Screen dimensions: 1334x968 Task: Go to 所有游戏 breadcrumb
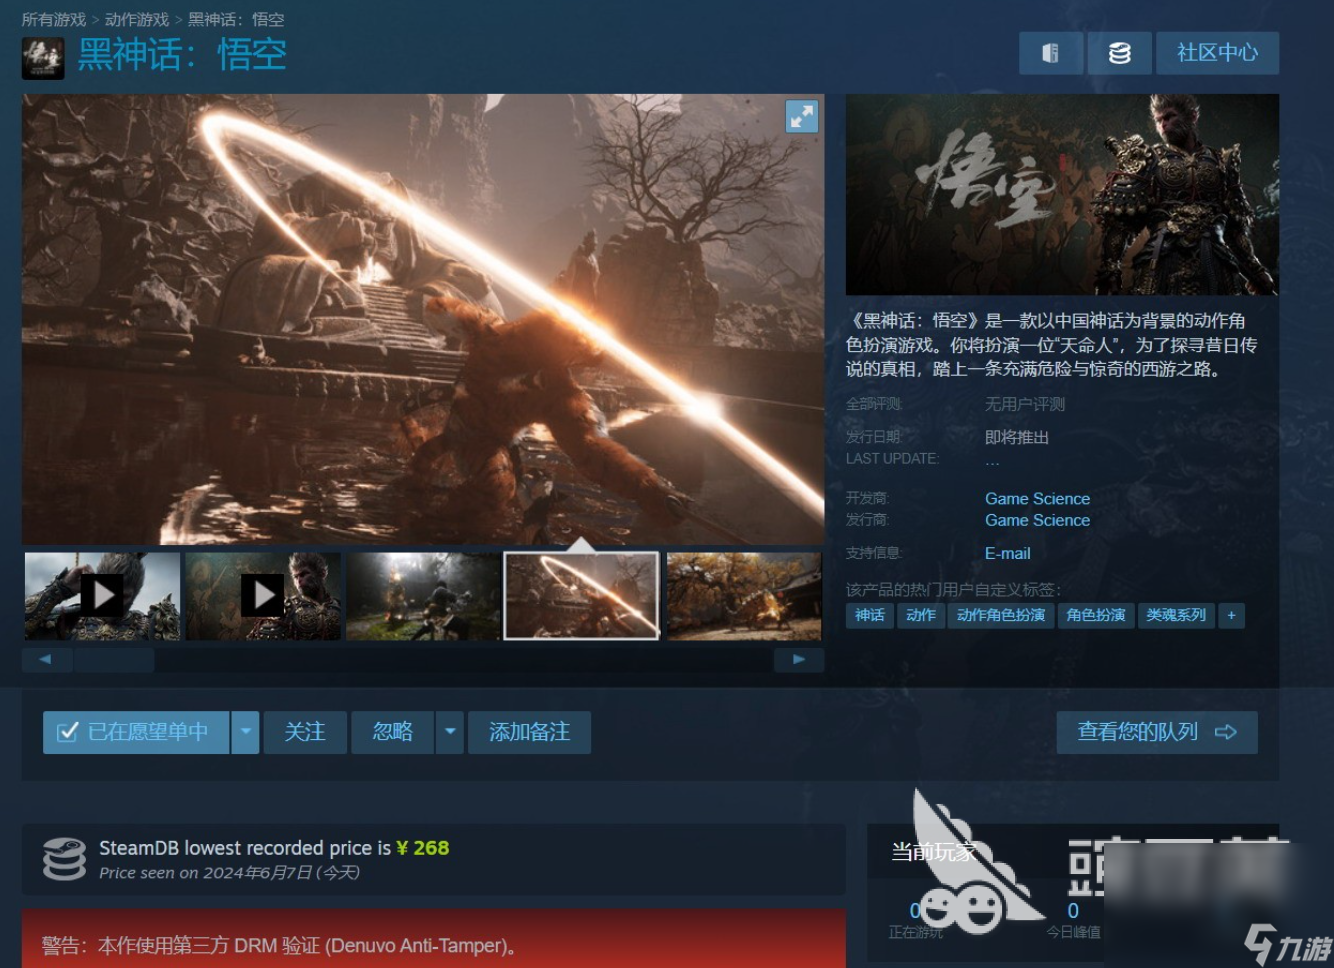coord(54,19)
